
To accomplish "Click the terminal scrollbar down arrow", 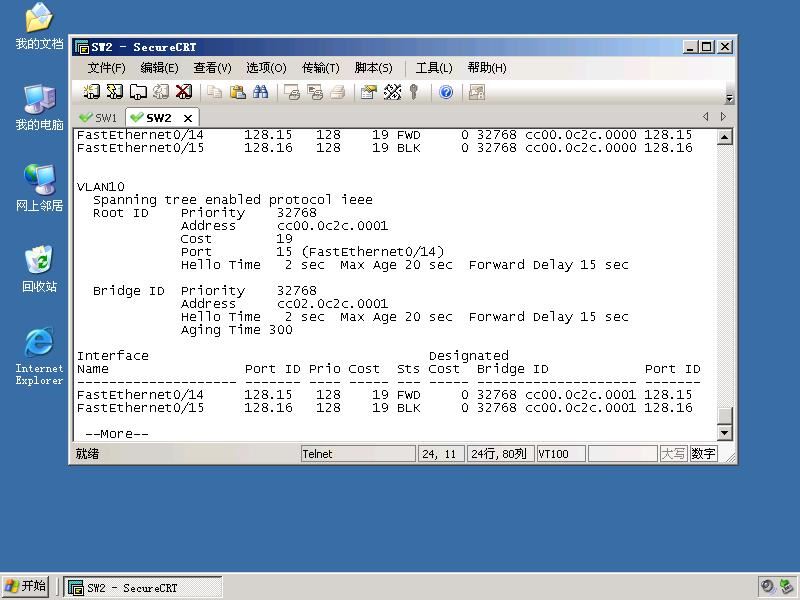I will (724, 433).
